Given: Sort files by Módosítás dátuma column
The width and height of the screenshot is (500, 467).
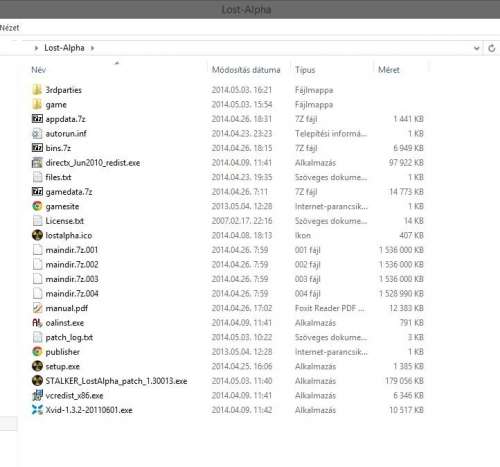Looking at the screenshot, I should [246, 70].
